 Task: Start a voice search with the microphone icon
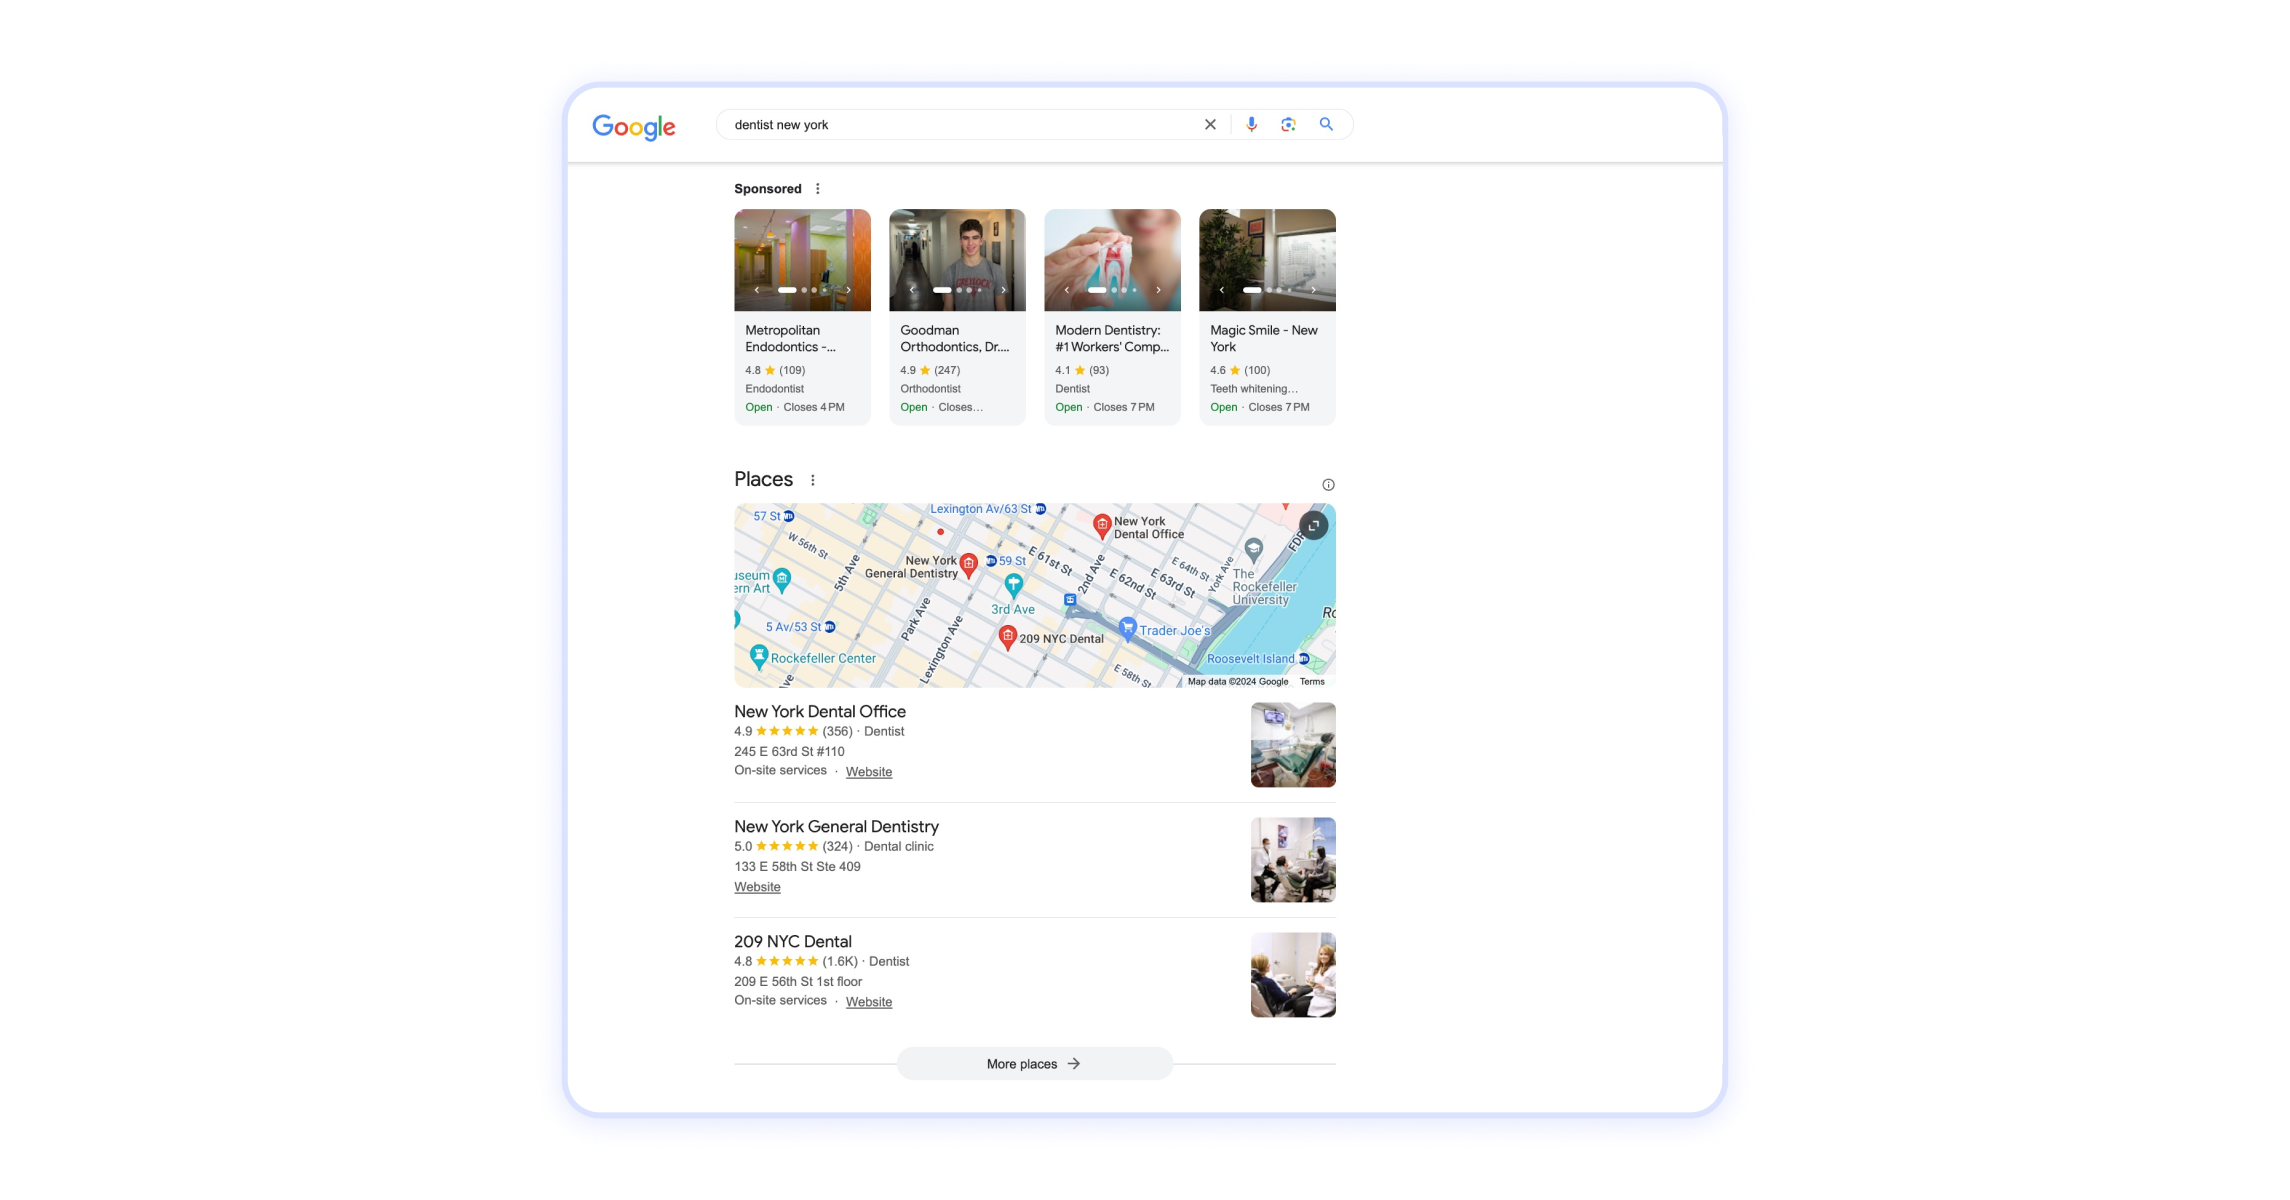pyautogui.click(x=1251, y=124)
